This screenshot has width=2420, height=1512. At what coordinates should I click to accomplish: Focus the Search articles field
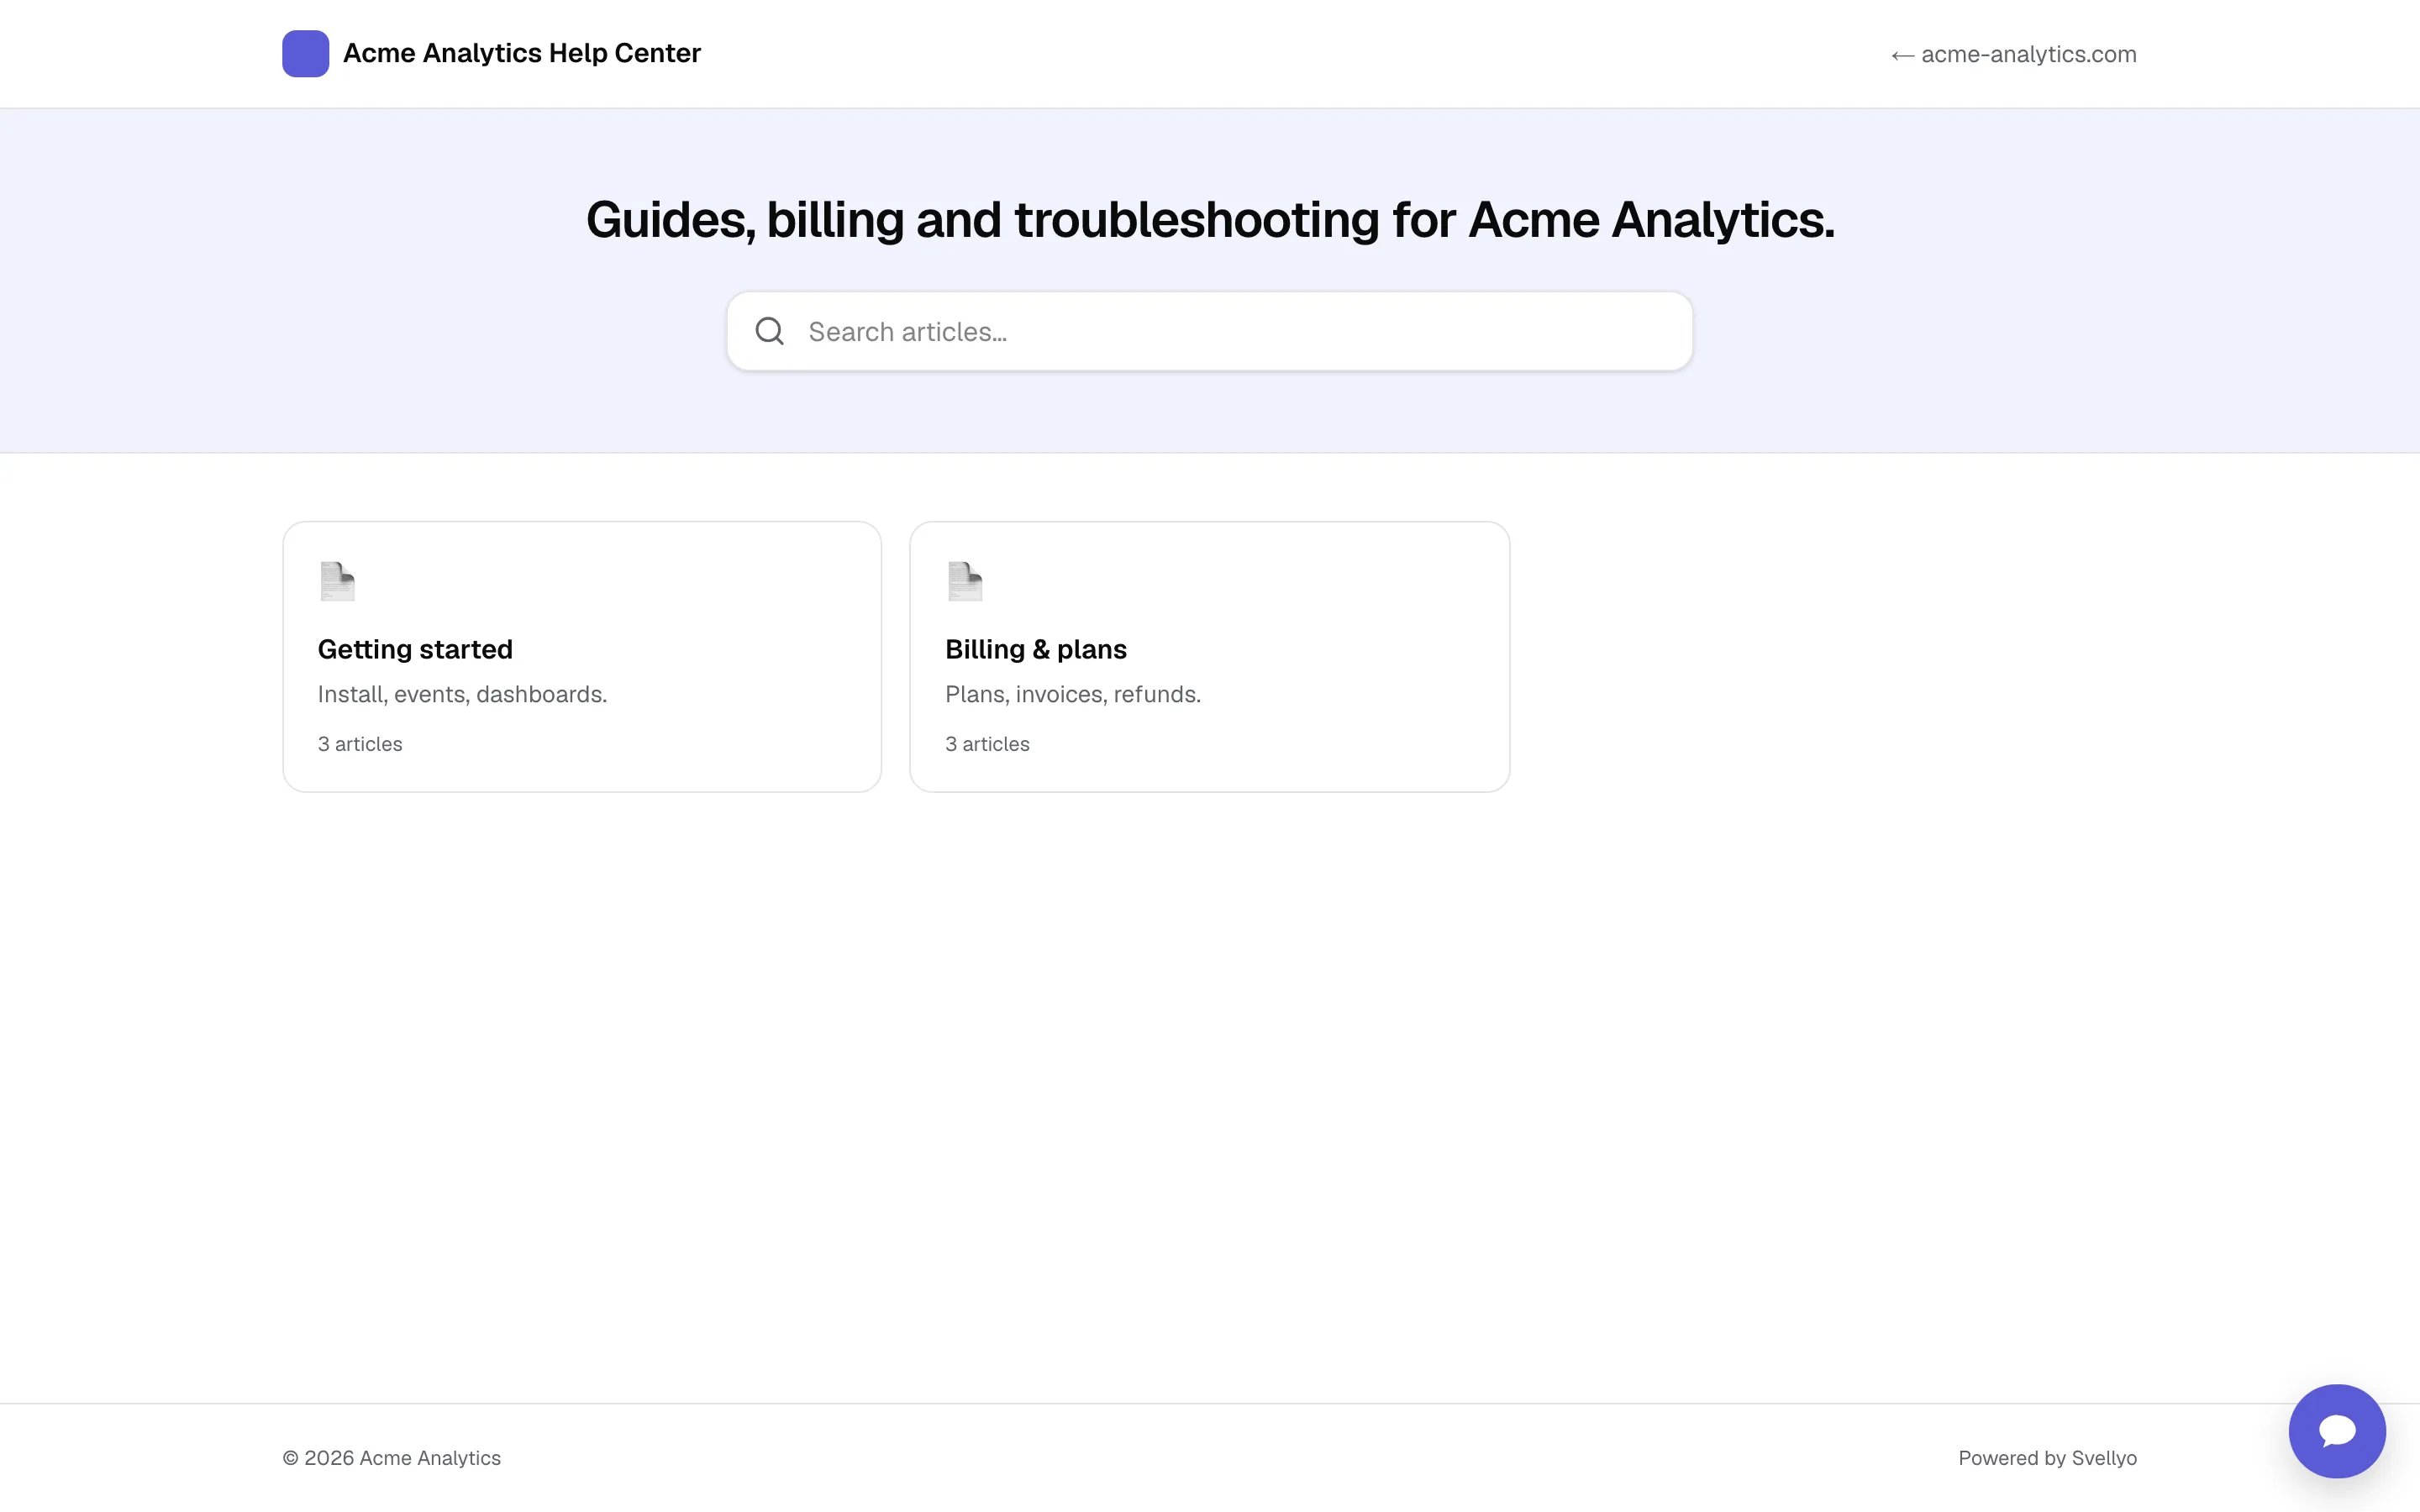1209,331
